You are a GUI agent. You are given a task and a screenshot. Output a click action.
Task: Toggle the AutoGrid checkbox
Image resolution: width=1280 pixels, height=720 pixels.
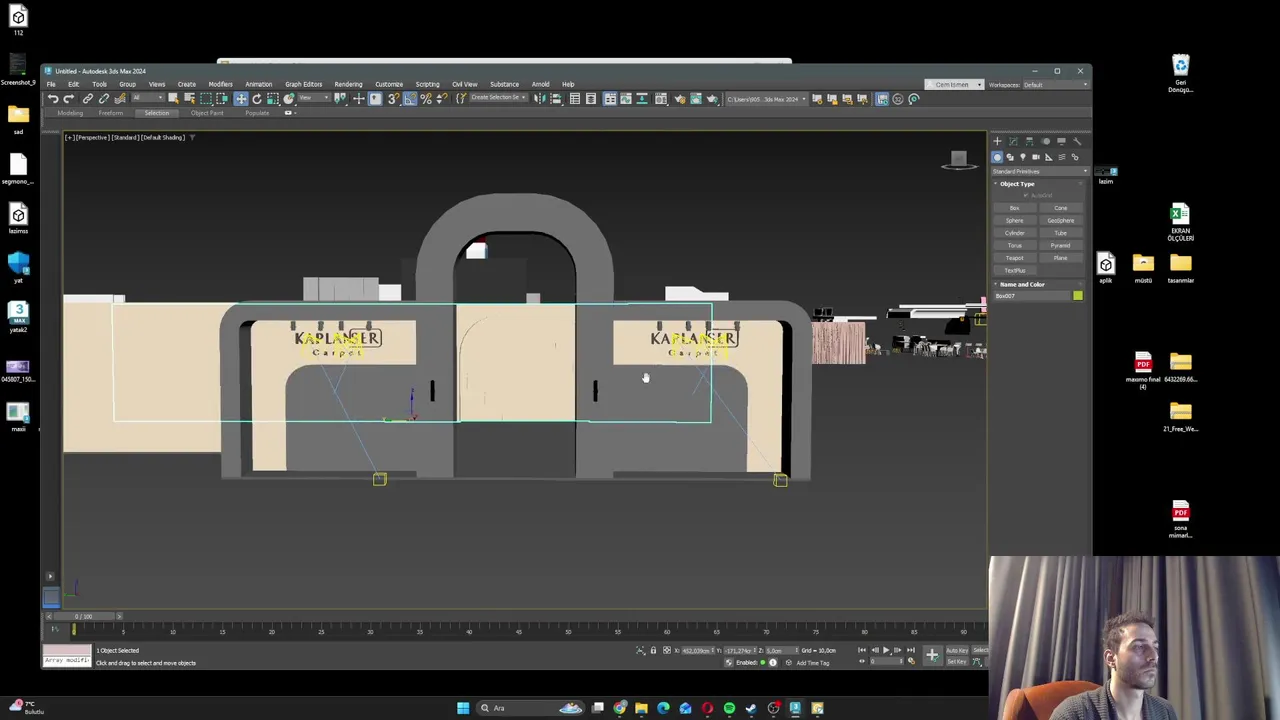[x=1025, y=195]
